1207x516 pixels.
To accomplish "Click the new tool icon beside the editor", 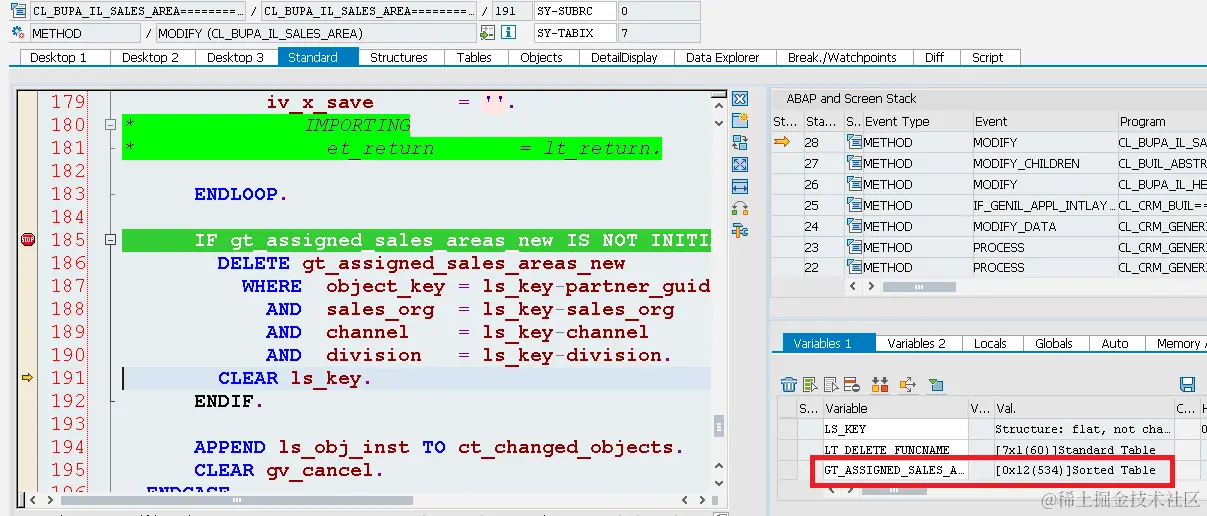I will point(740,121).
